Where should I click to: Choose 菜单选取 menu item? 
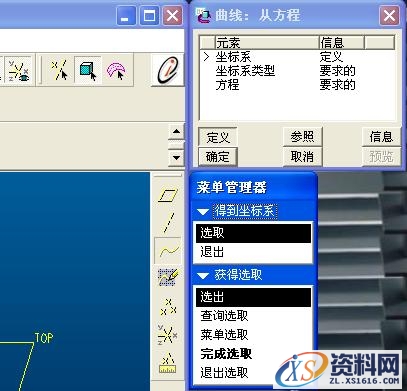[253, 335]
